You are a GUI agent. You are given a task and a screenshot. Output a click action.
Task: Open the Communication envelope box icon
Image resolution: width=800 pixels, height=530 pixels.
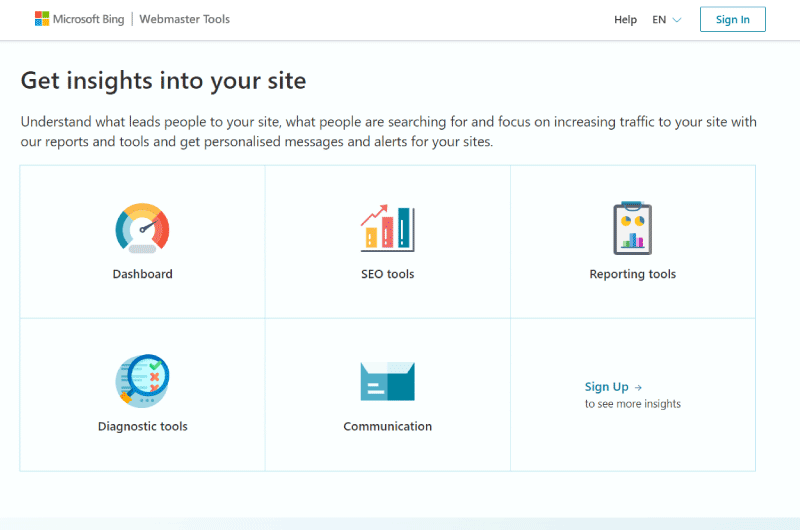(388, 381)
